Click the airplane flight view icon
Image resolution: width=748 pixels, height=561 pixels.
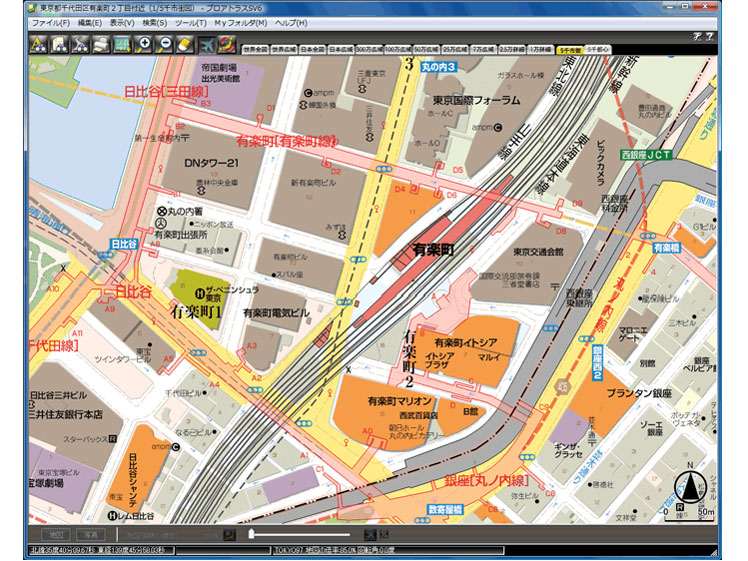(207, 44)
